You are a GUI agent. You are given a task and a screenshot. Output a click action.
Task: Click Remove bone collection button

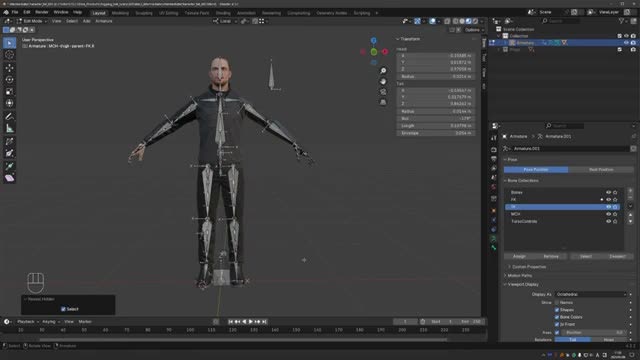(551, 256)
